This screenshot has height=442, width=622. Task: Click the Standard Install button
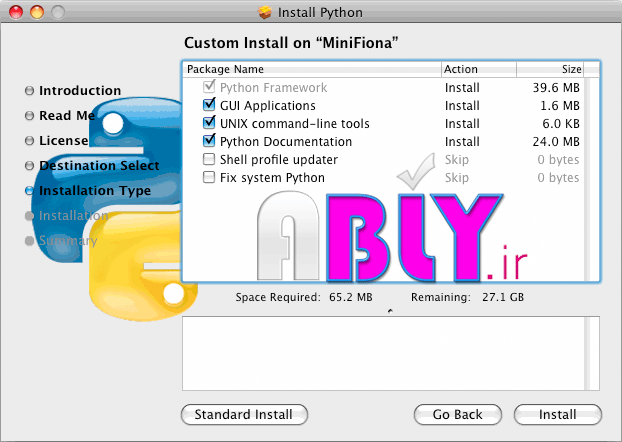(244, 415)
